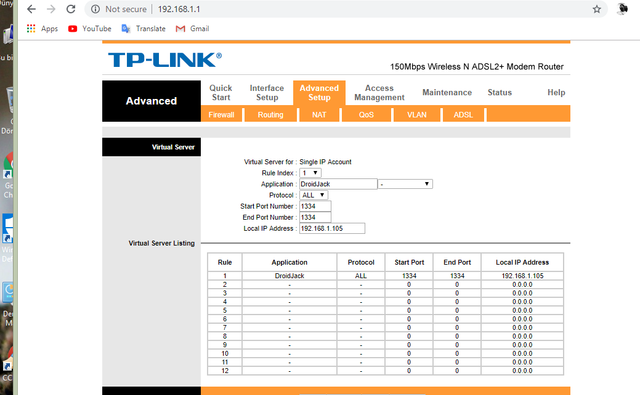This screenshot has width=640, height=395.
Task: Reload the router page
Action: [x=71, y=9]
